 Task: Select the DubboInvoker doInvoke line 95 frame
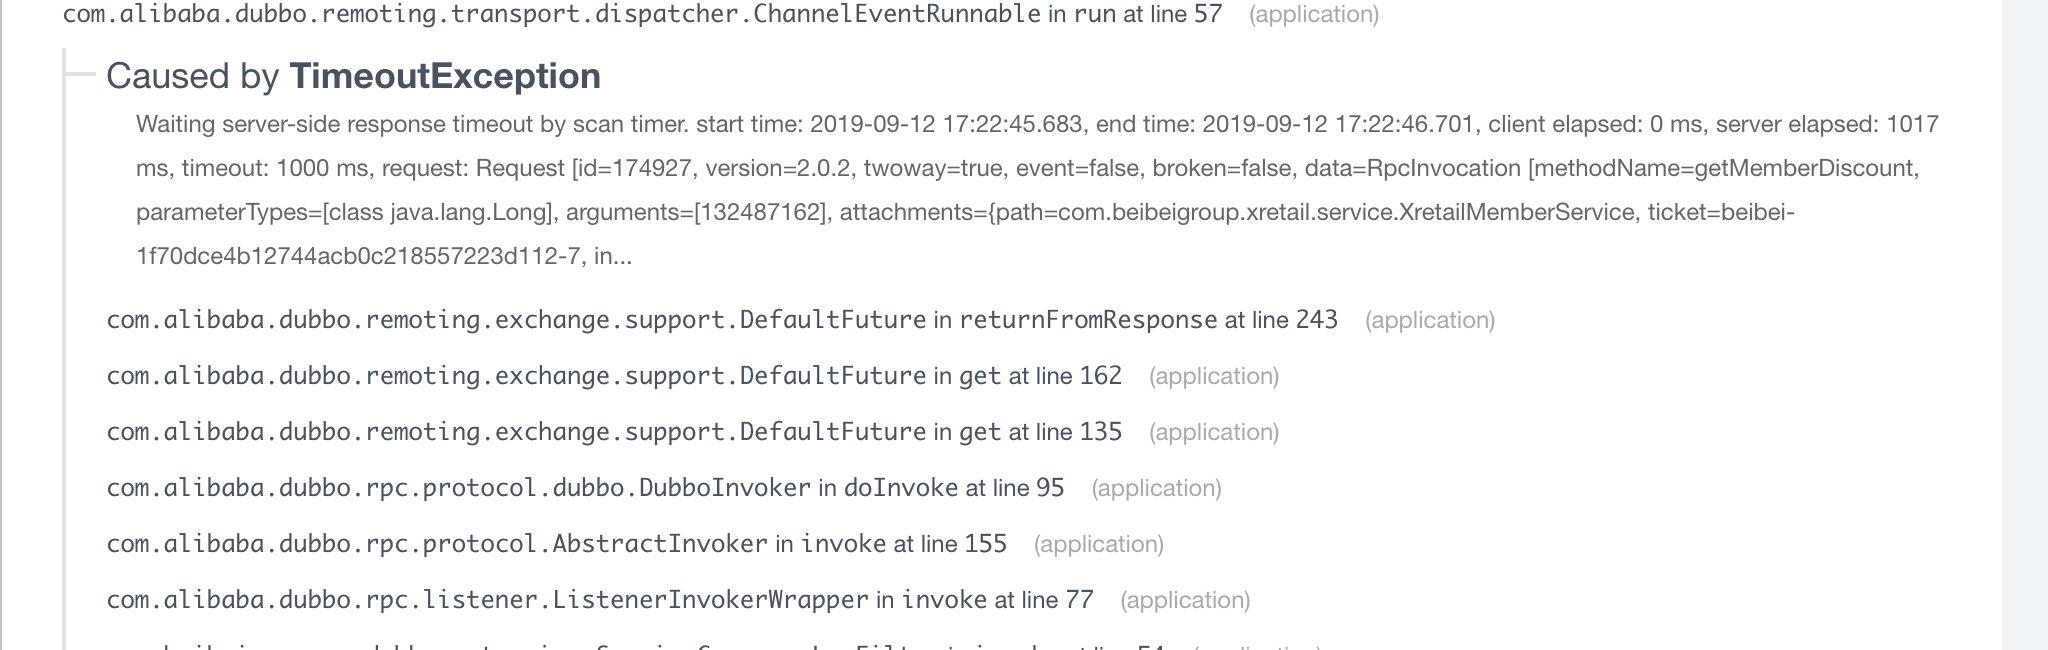[585, 488]
